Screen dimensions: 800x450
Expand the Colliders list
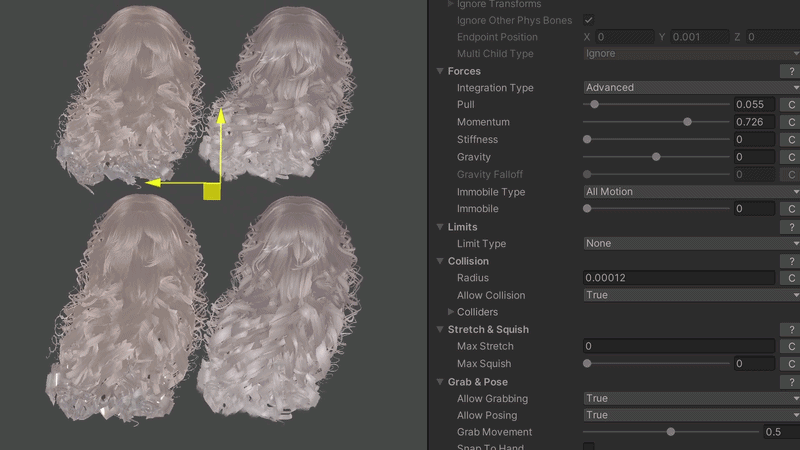pyautogui.click(x=451, y=312)
